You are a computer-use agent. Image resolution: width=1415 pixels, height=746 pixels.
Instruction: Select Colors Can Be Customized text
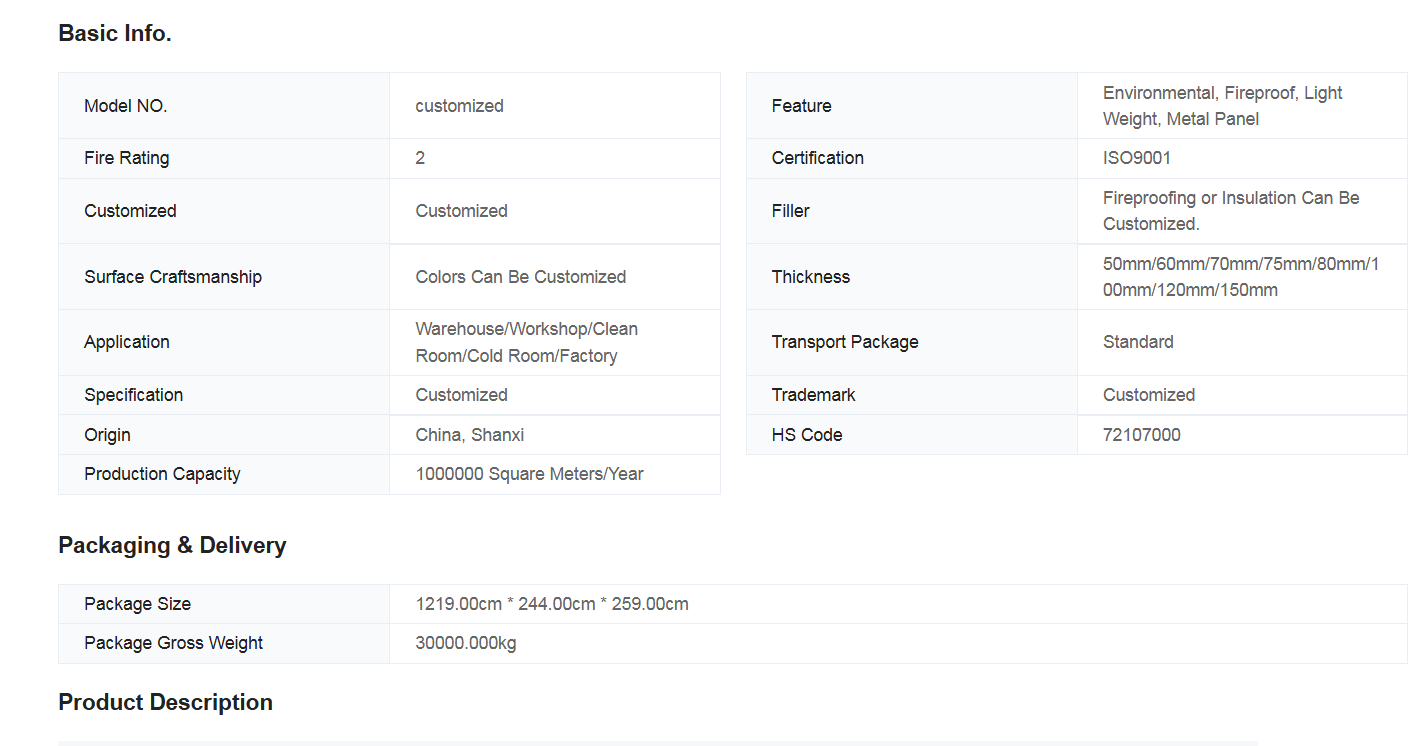(x=521, y=277)
